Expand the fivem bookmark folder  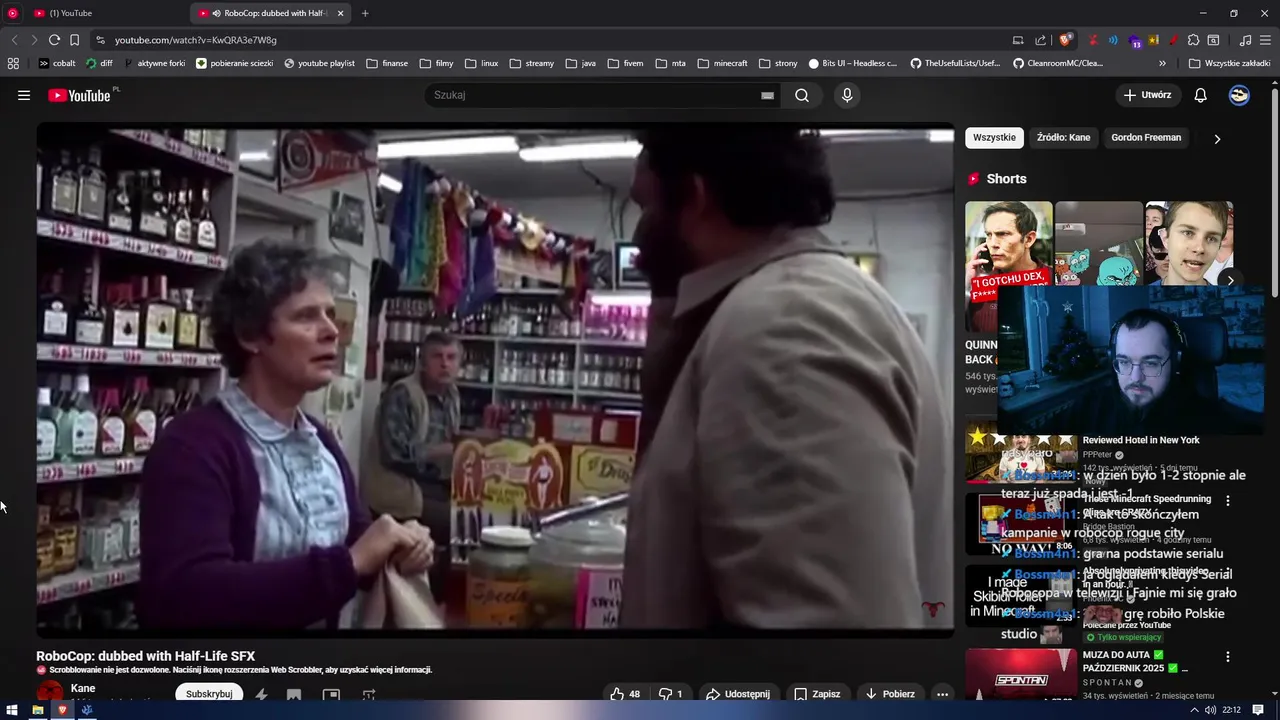625,63
